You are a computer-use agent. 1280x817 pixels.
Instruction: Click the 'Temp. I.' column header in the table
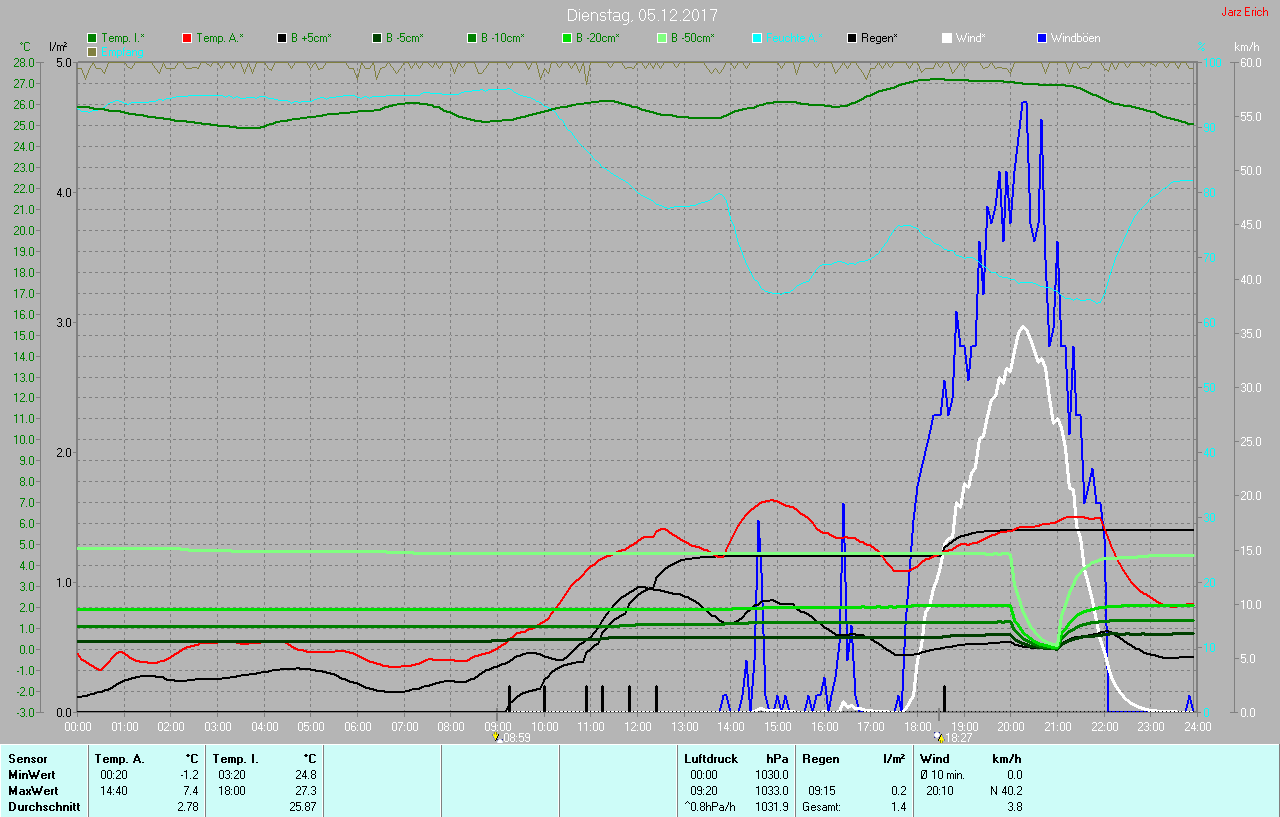236,759
